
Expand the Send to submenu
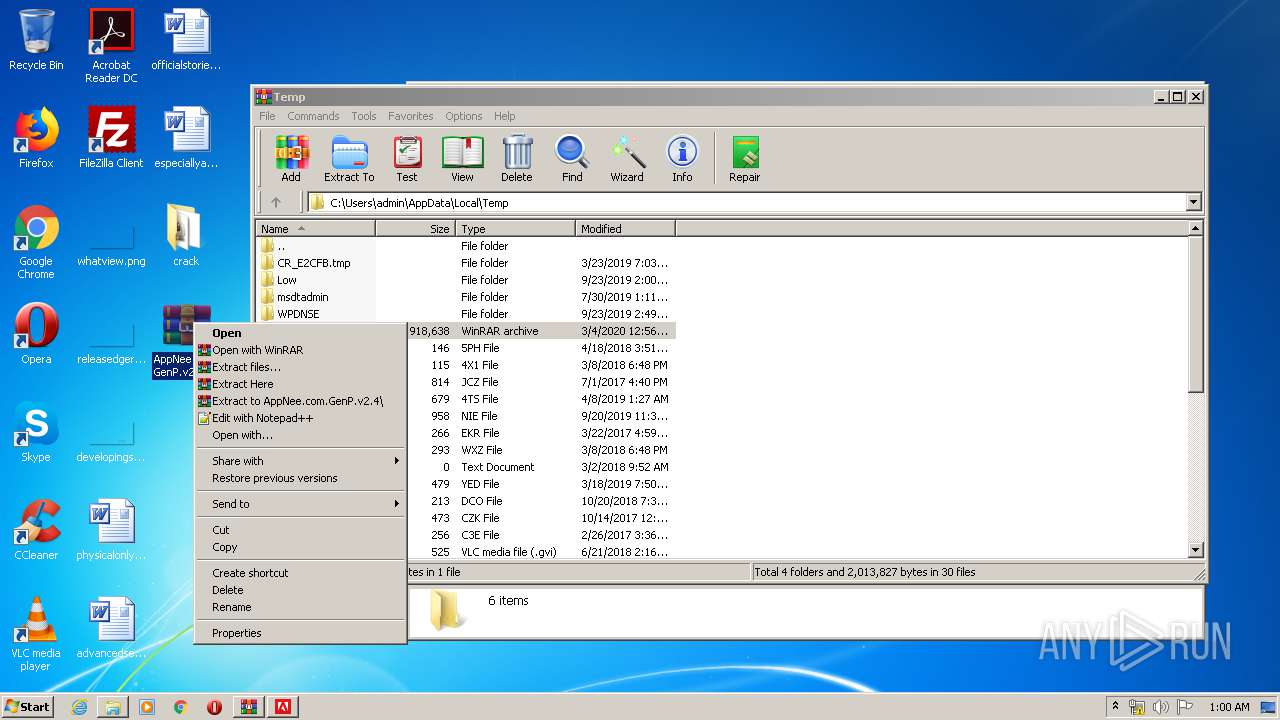click(x=300, y=504)
